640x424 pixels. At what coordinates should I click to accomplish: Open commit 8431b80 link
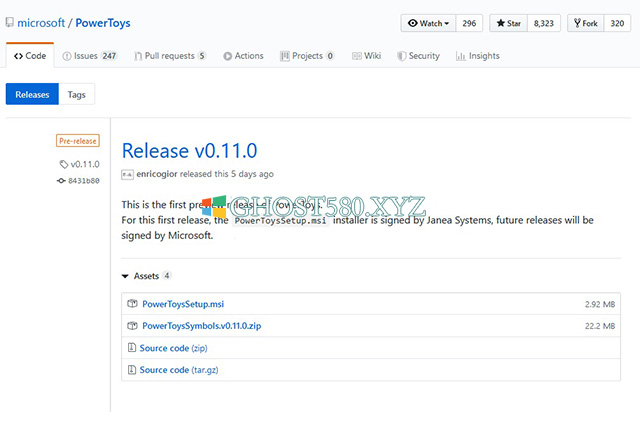tap(84, 180)
